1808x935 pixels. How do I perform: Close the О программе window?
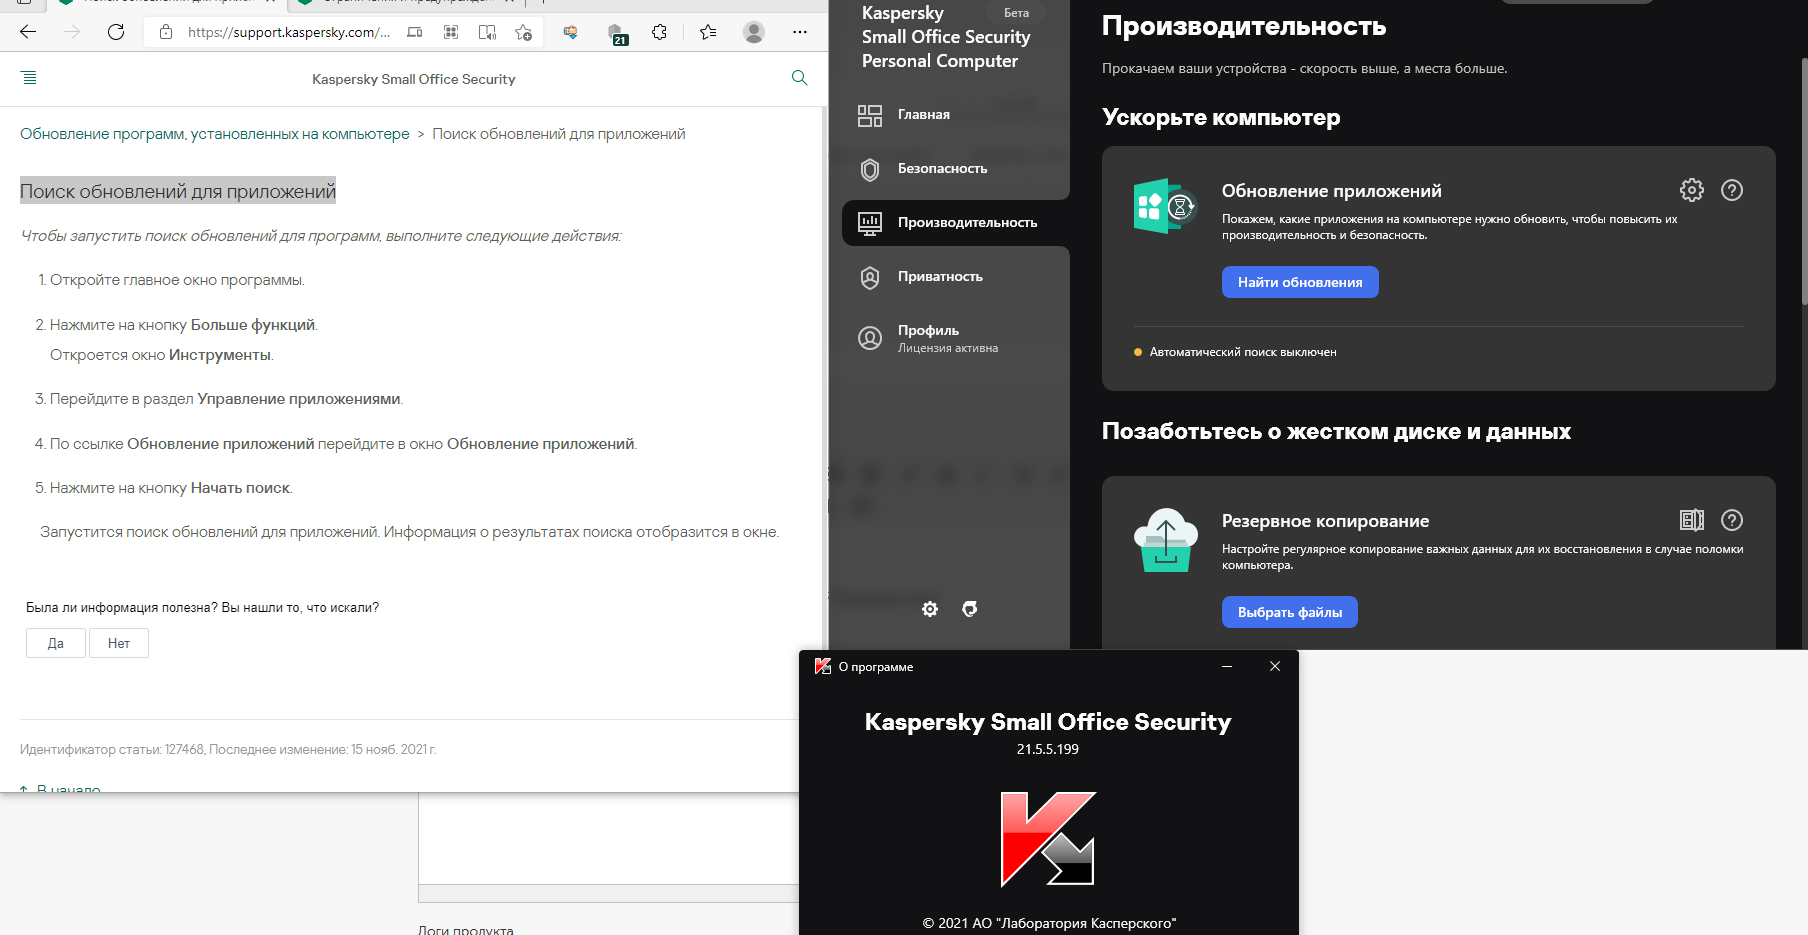(x=1275, y=666)
